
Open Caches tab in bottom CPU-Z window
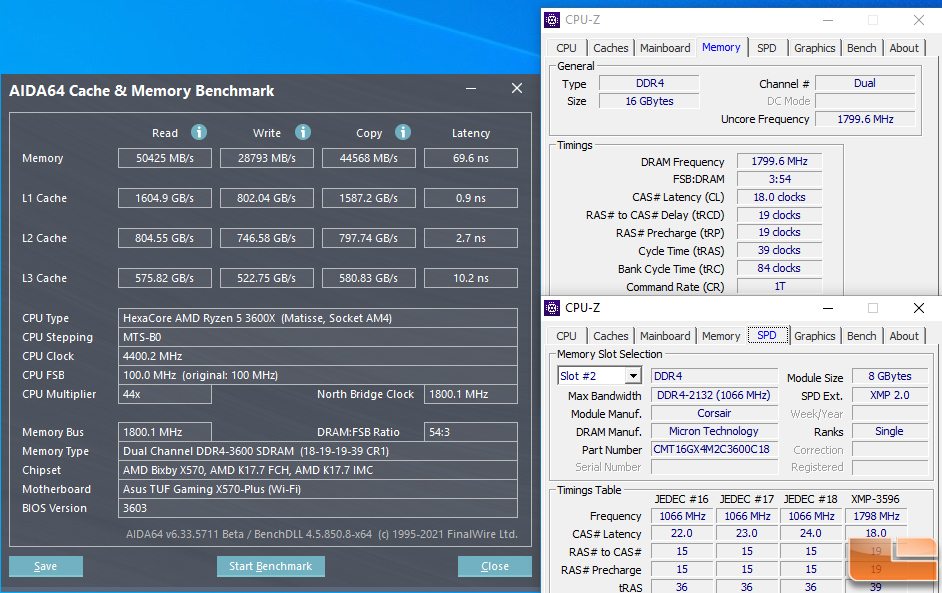coord(610,336)
